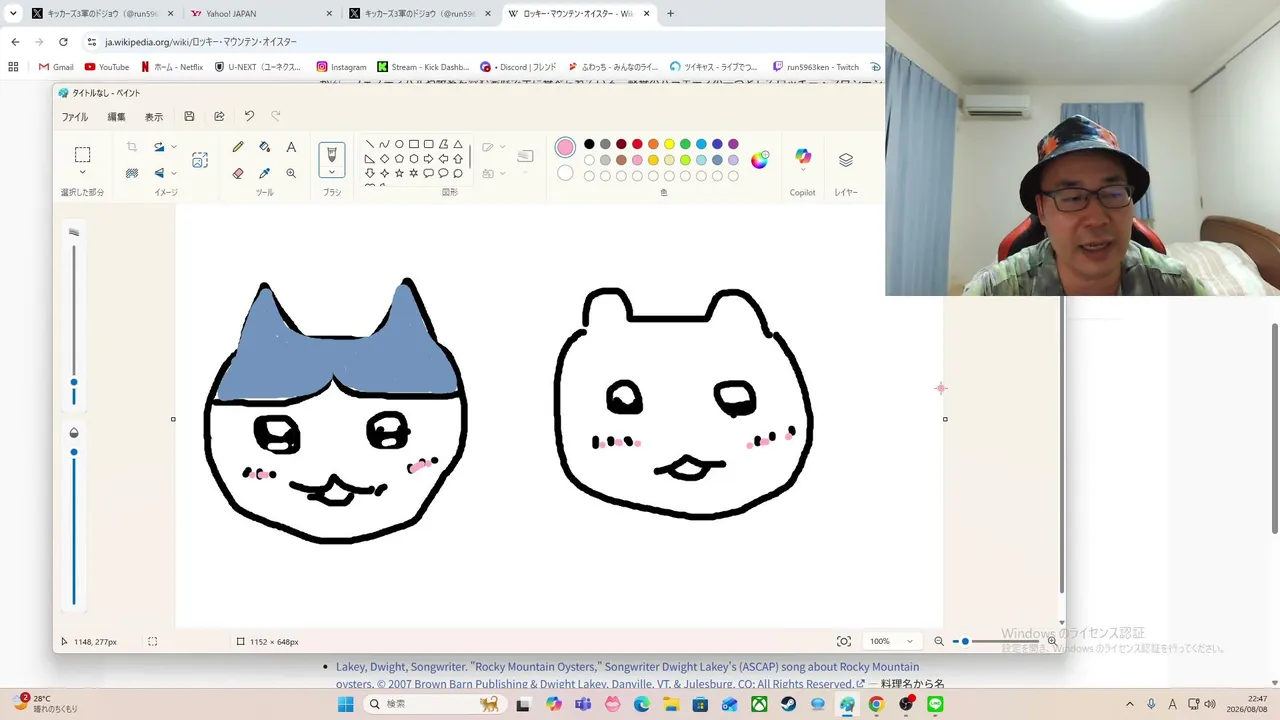Click the Save icon in Paint

click(189, 117)
